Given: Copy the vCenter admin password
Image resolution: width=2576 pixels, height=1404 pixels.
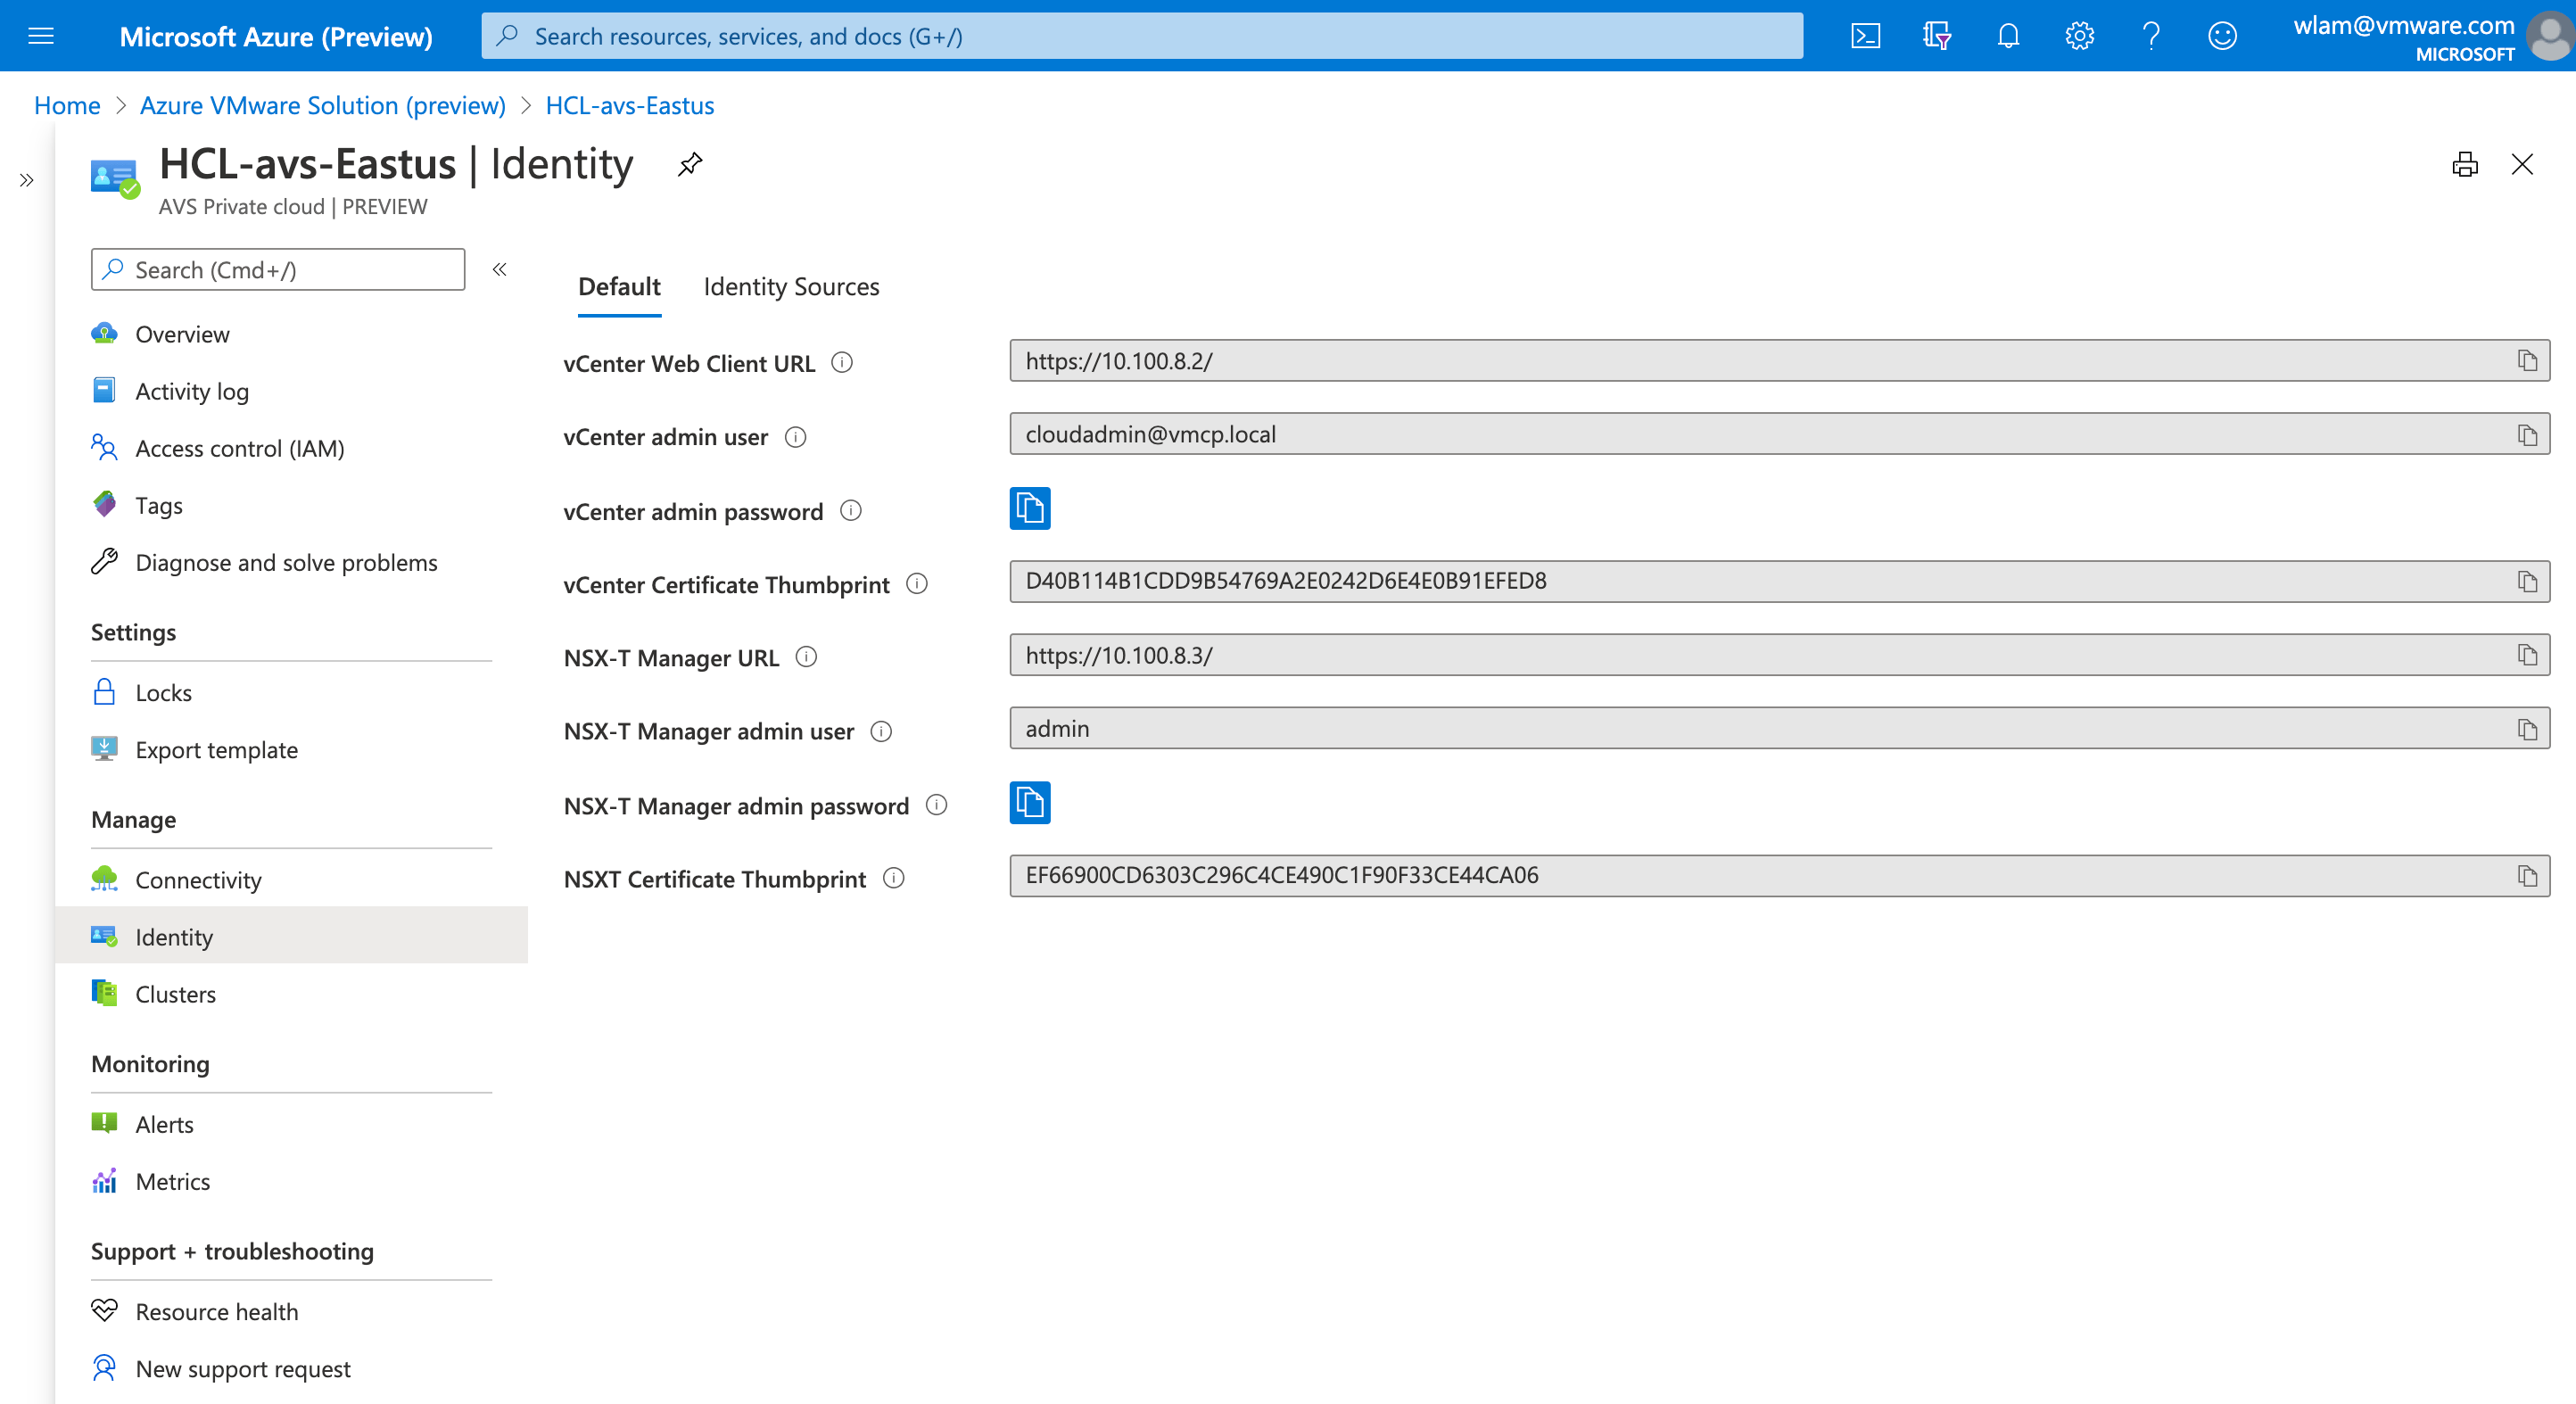Looking at the screenshot, I should (x=1030, y=508).
